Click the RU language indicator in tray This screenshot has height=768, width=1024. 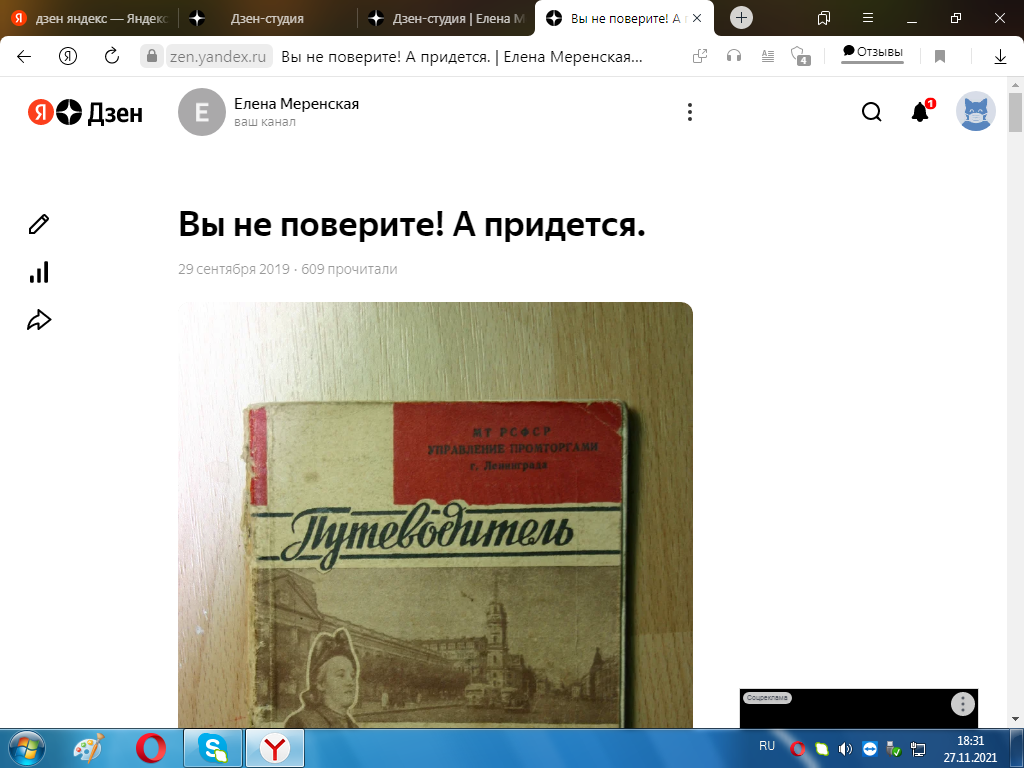(x=767, y=746)
